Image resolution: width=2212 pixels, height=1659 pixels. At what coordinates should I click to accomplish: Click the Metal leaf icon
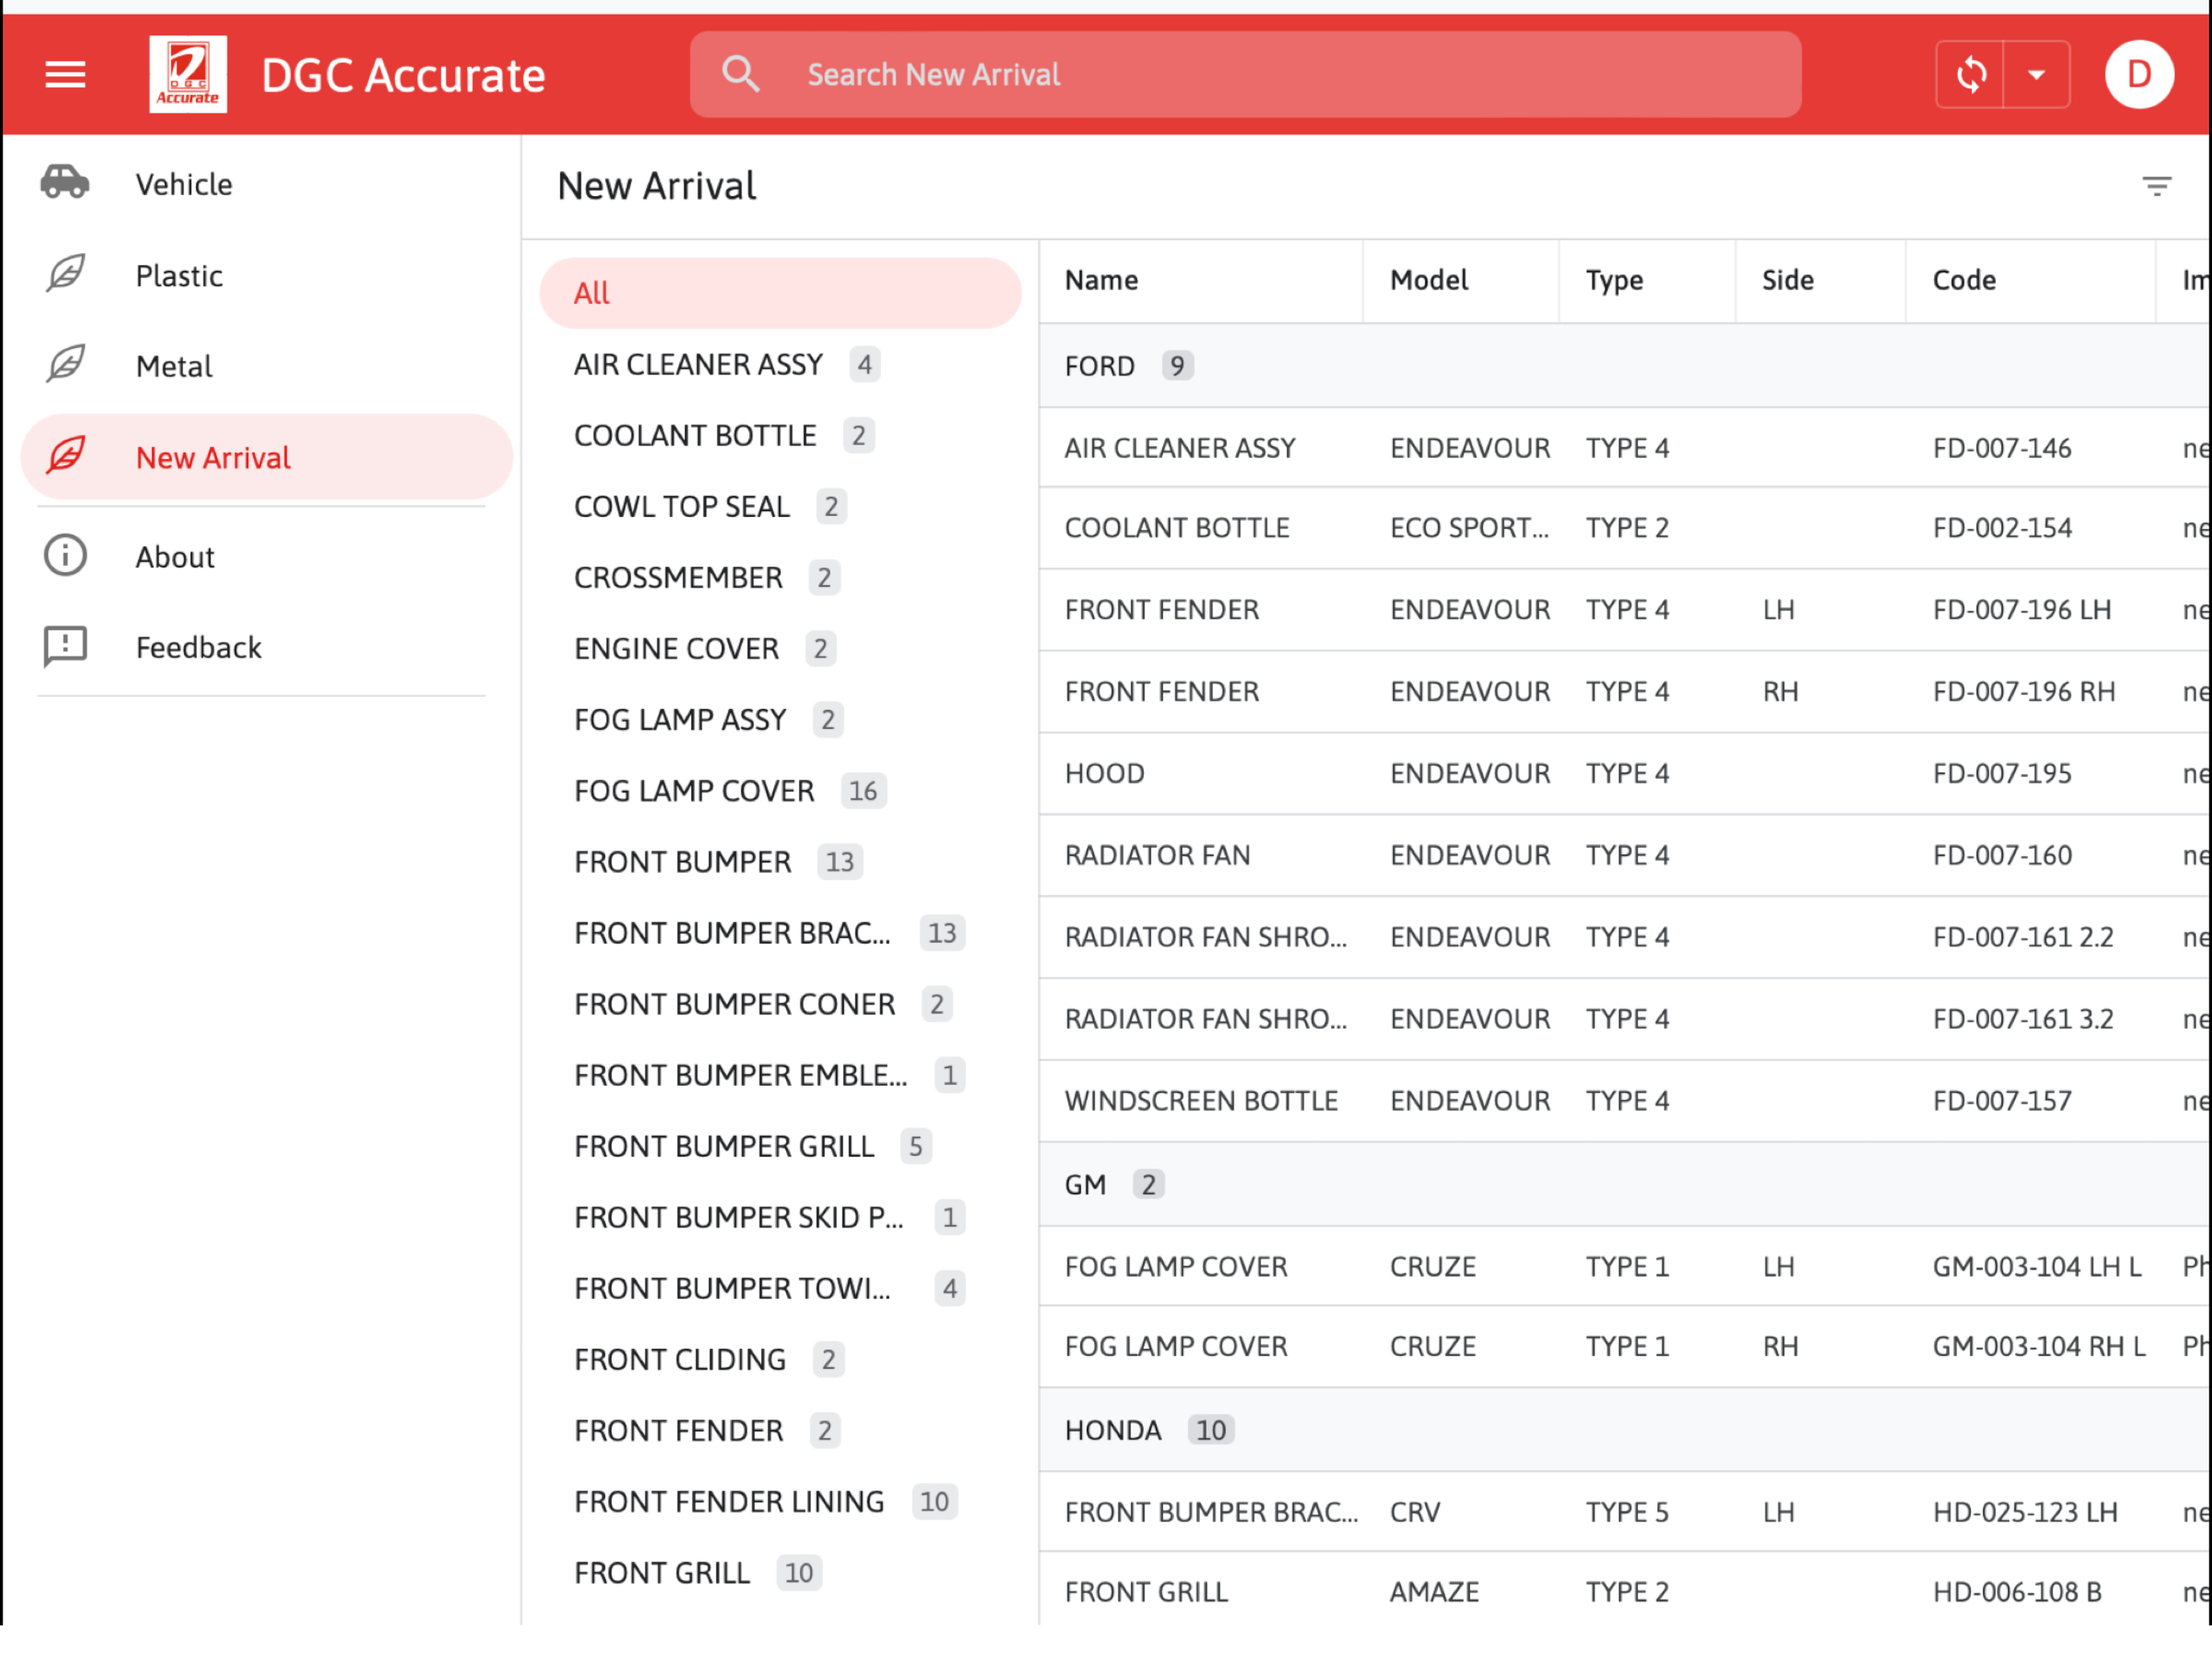[x=65, y=365]
